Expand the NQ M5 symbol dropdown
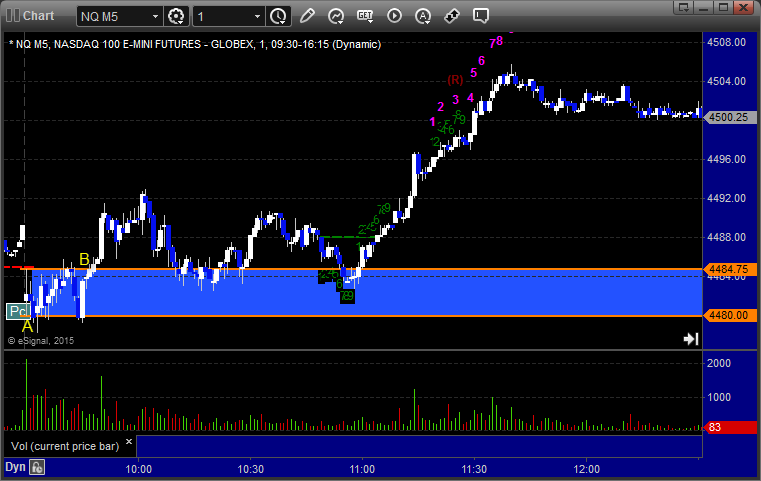Viewport: 761px width, 481px height. (x=155, y=17)
